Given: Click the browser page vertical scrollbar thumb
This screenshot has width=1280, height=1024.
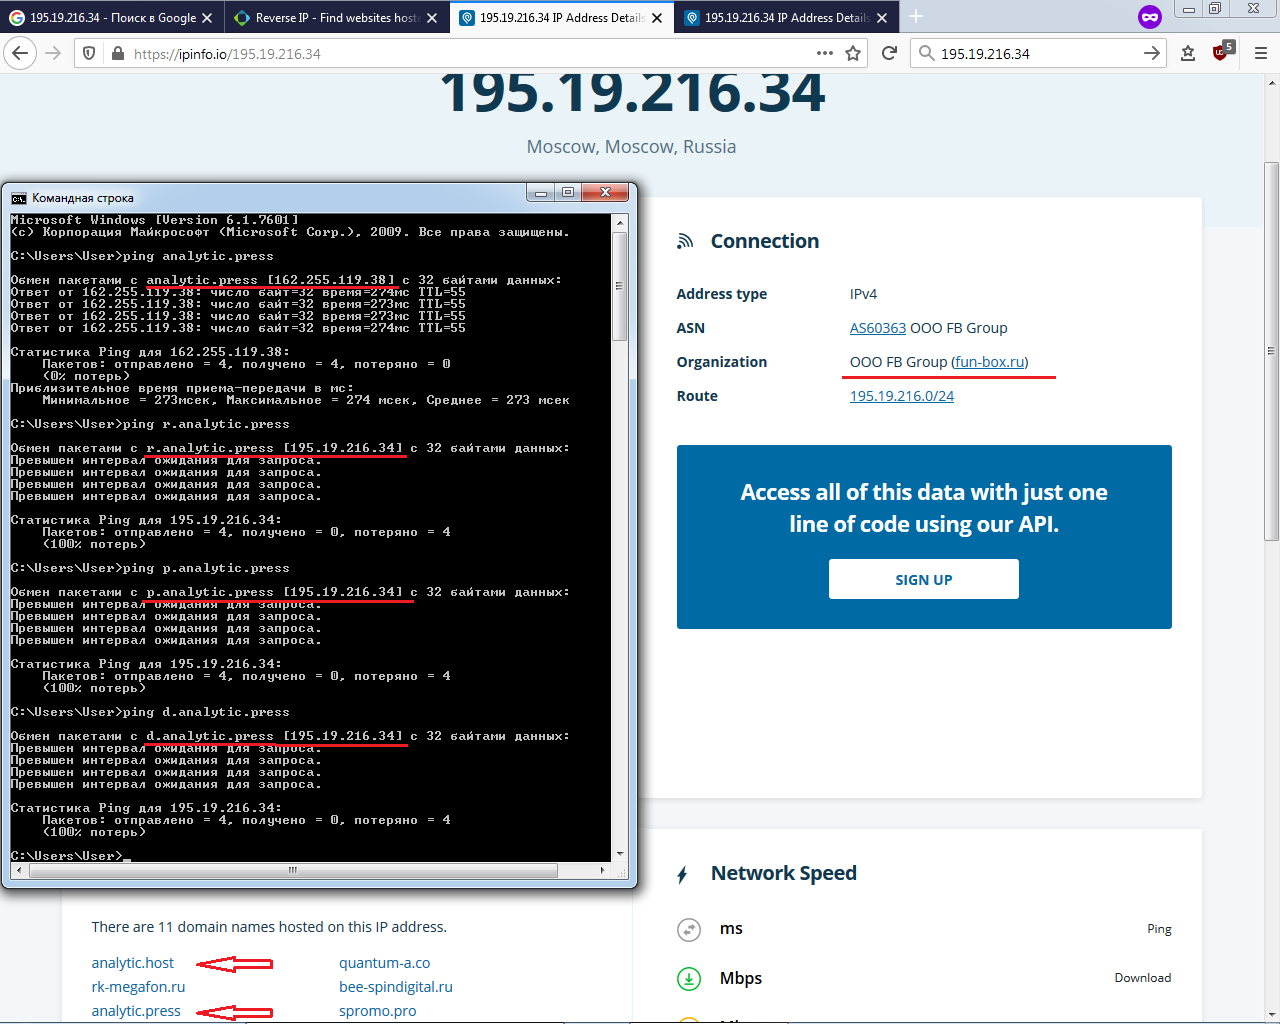Looking at the screenshot, I should (1271, 351).
